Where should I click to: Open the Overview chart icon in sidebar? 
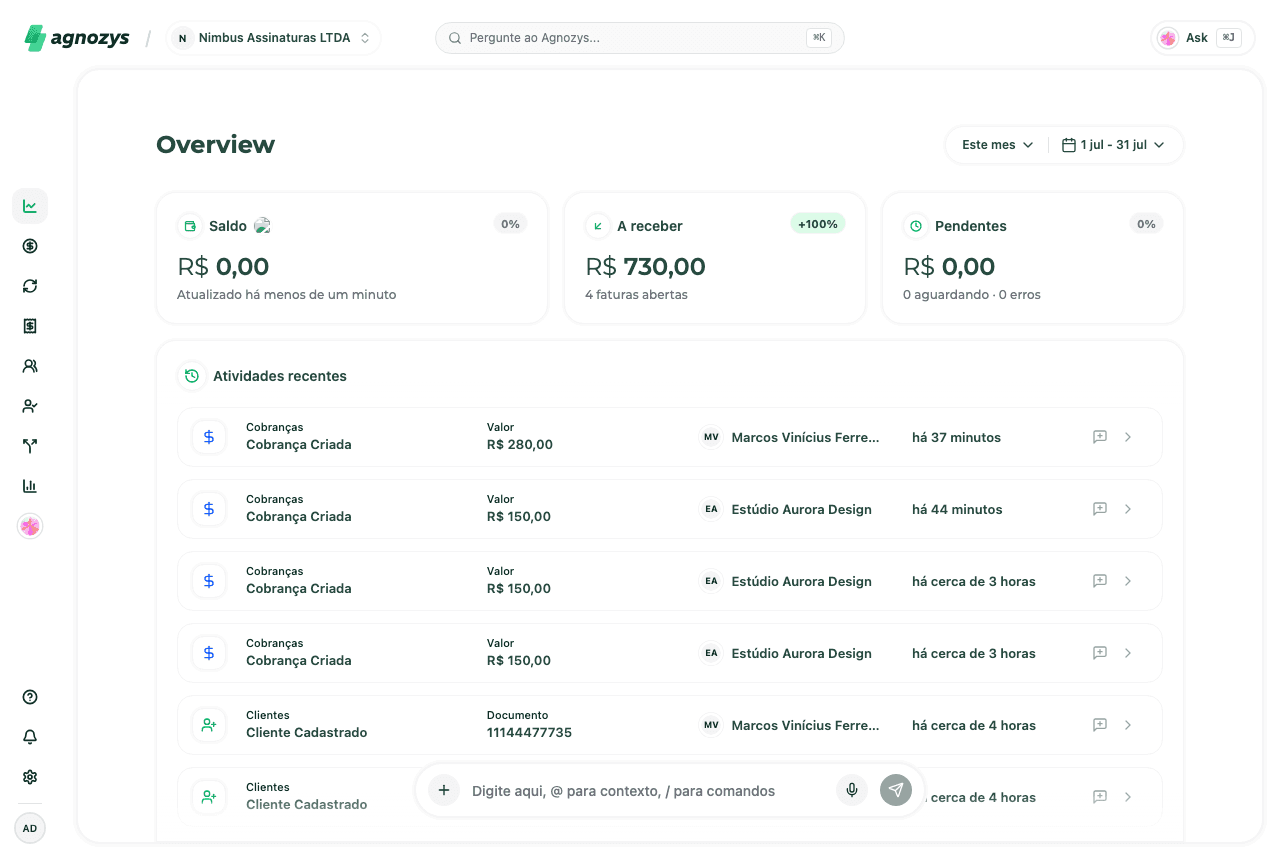pos(30,206)
